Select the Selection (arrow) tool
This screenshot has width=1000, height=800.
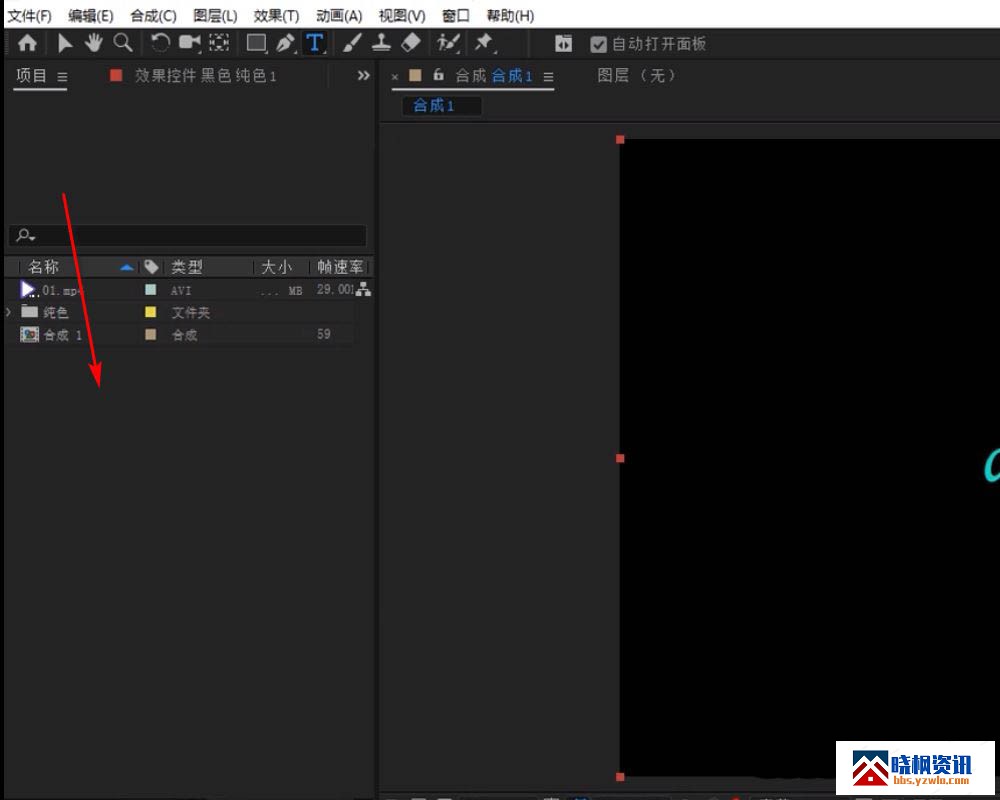tap(64, 43)
